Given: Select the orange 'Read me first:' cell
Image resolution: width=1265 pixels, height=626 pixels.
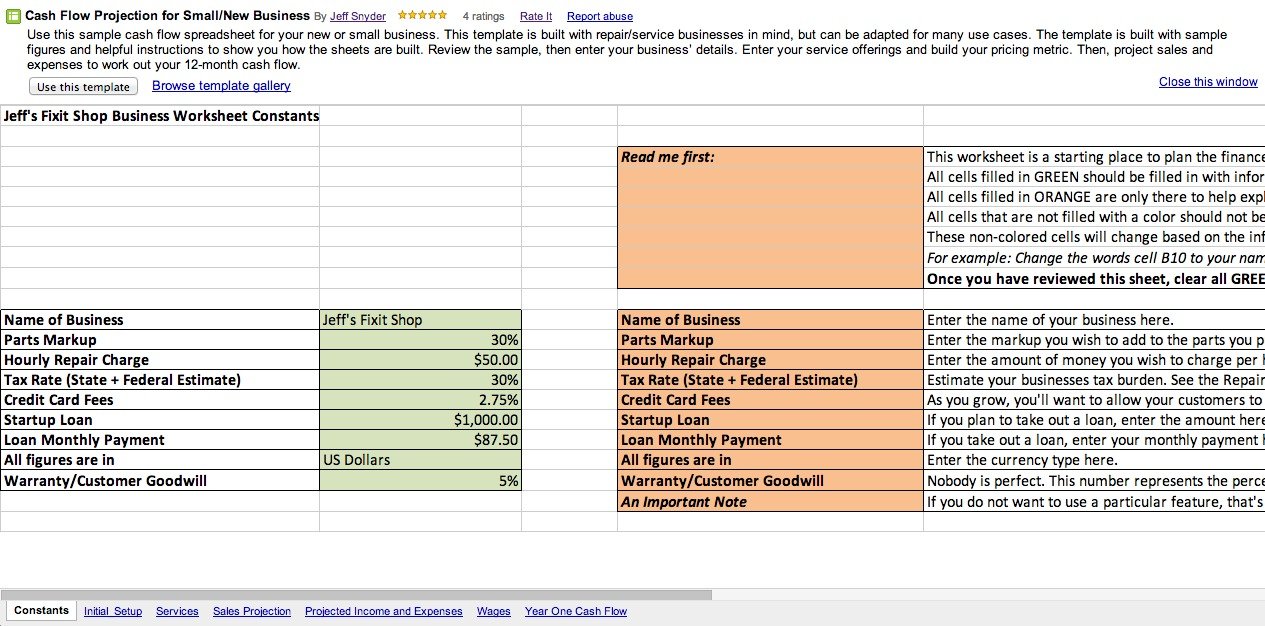Looking at the screenshot, I should 770,157.
